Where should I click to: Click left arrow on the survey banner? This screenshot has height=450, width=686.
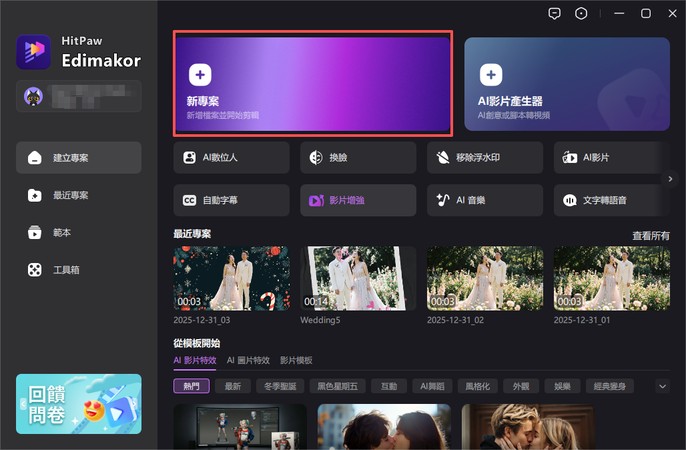pos(23,404)
